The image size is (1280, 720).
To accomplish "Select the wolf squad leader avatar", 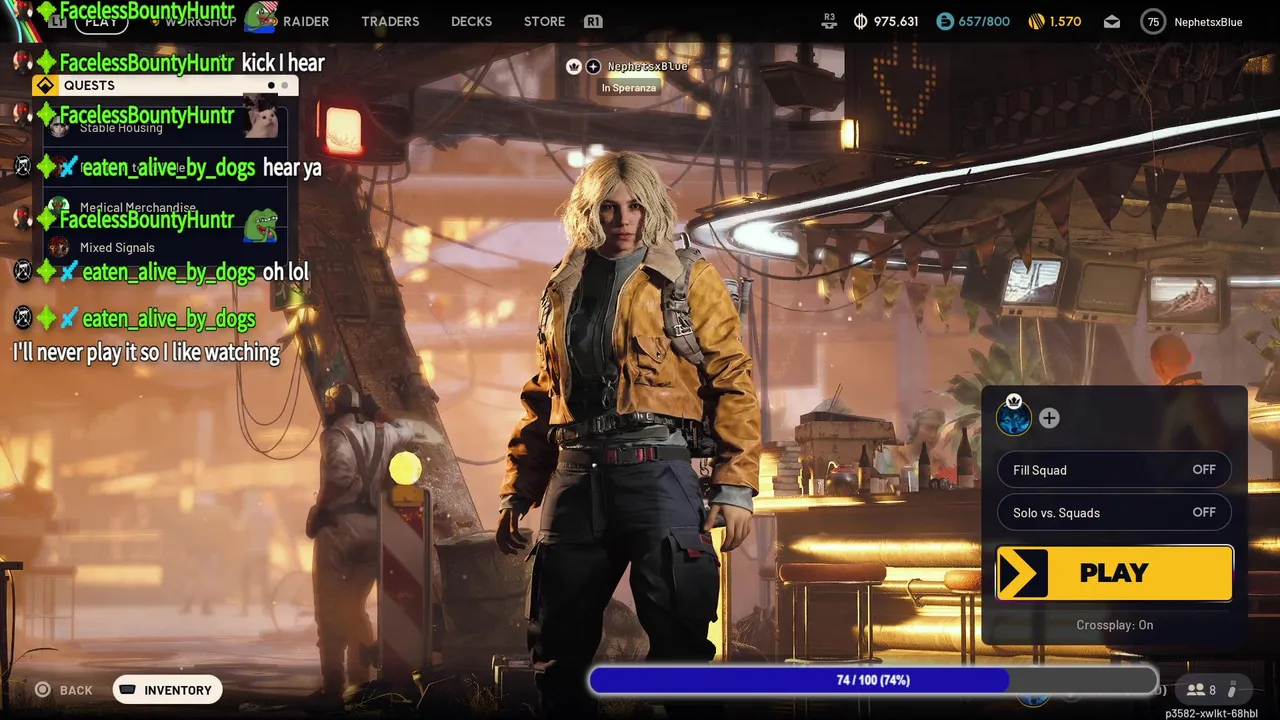I will pyautogui.click(x=1014, y=418).
